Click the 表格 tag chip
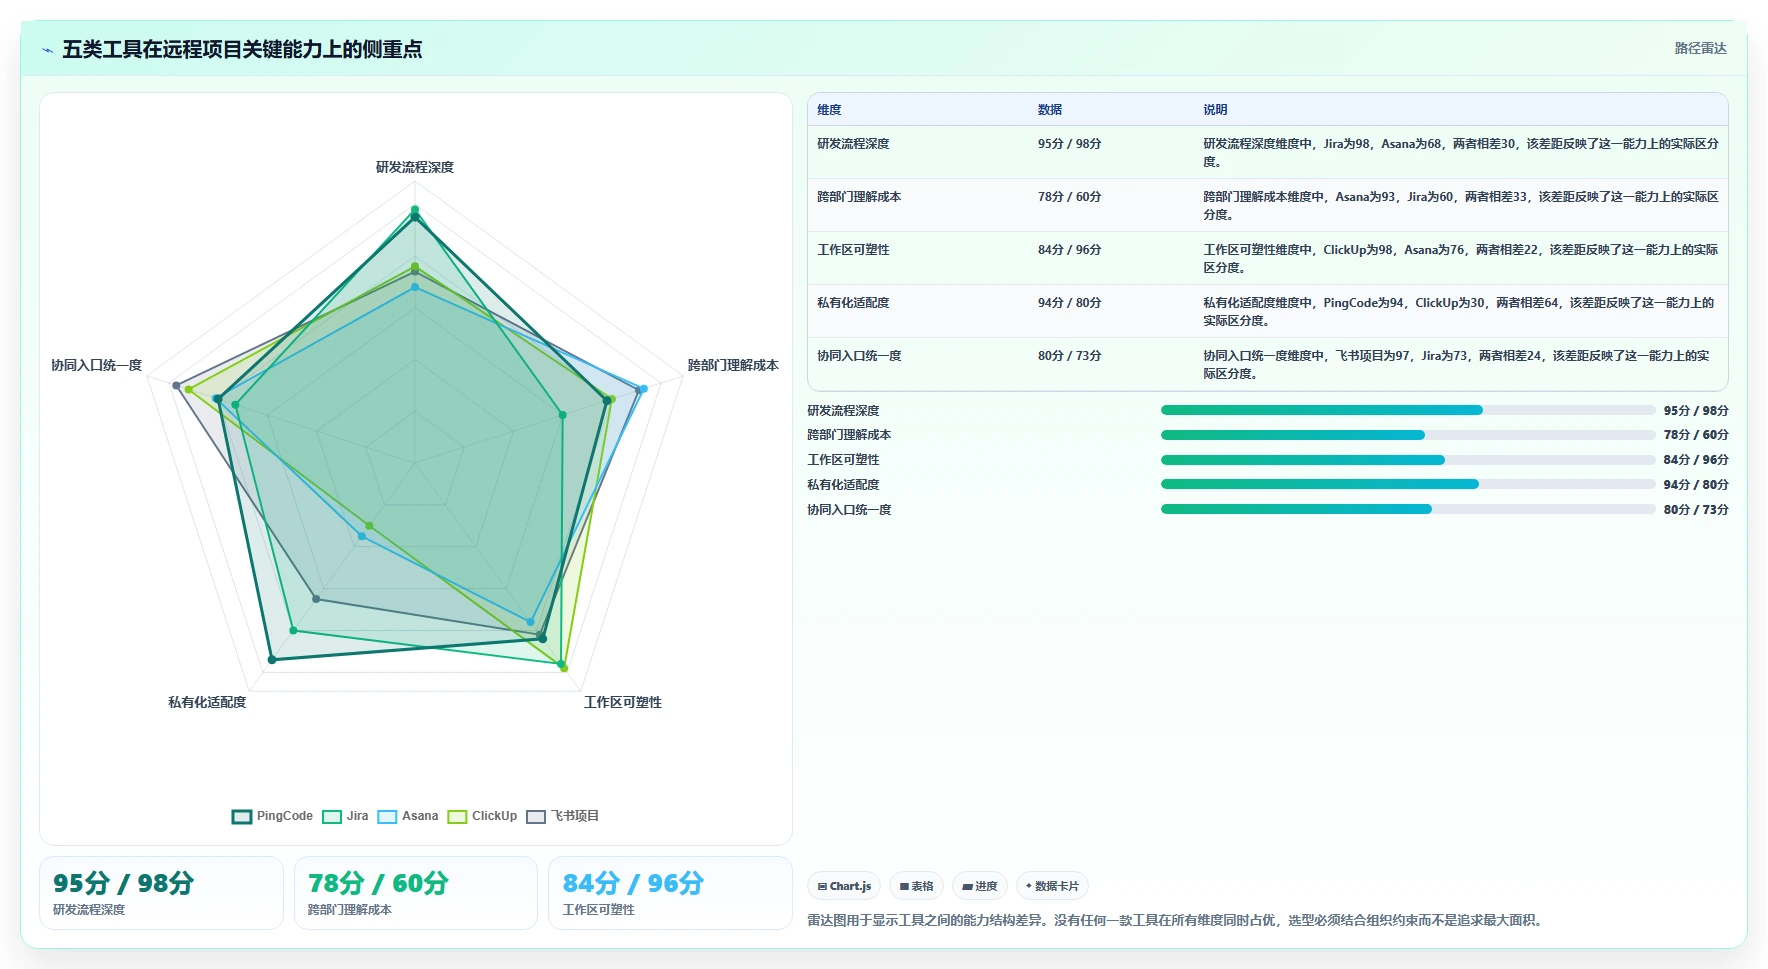Viewport: 1768px width, 969px height. tap(916, 886)
